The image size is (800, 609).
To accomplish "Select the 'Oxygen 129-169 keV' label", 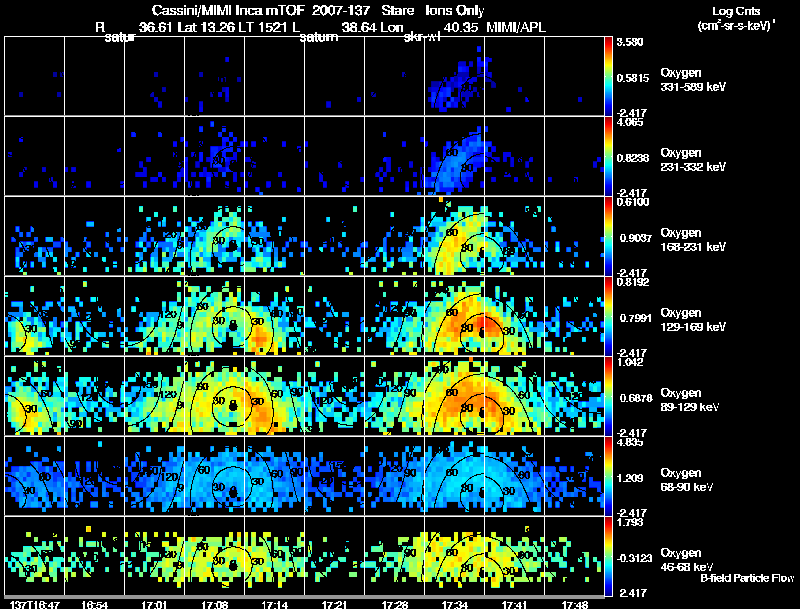I will [693, 320].
